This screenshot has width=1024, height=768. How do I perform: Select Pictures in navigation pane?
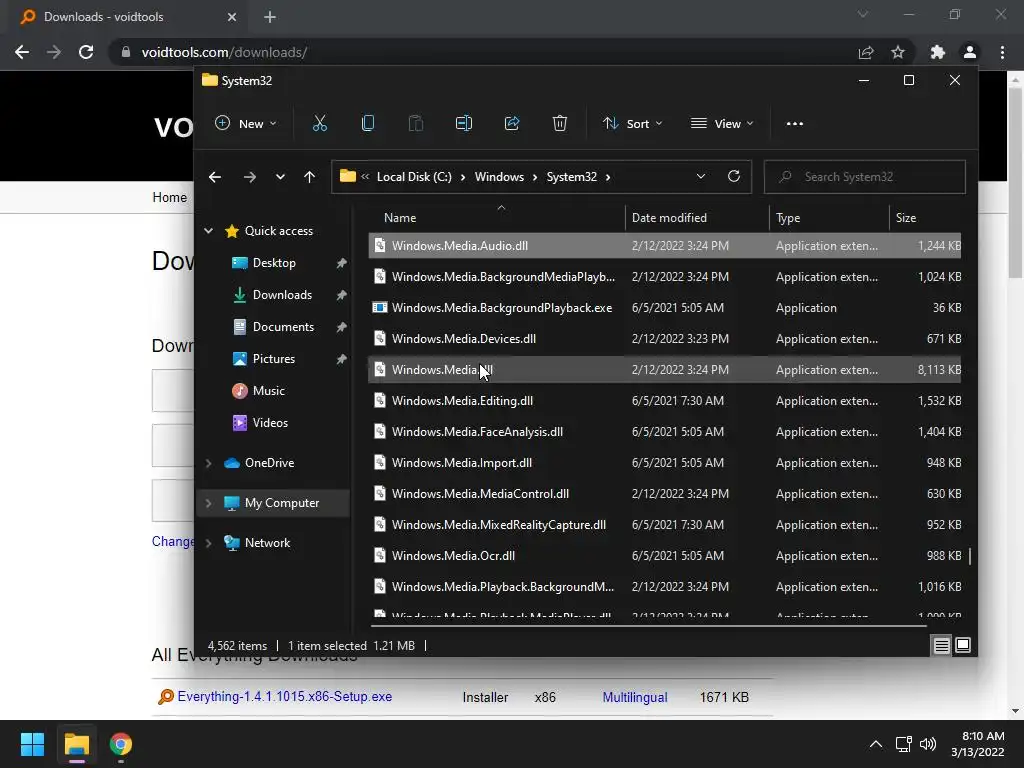coord(274,359)
